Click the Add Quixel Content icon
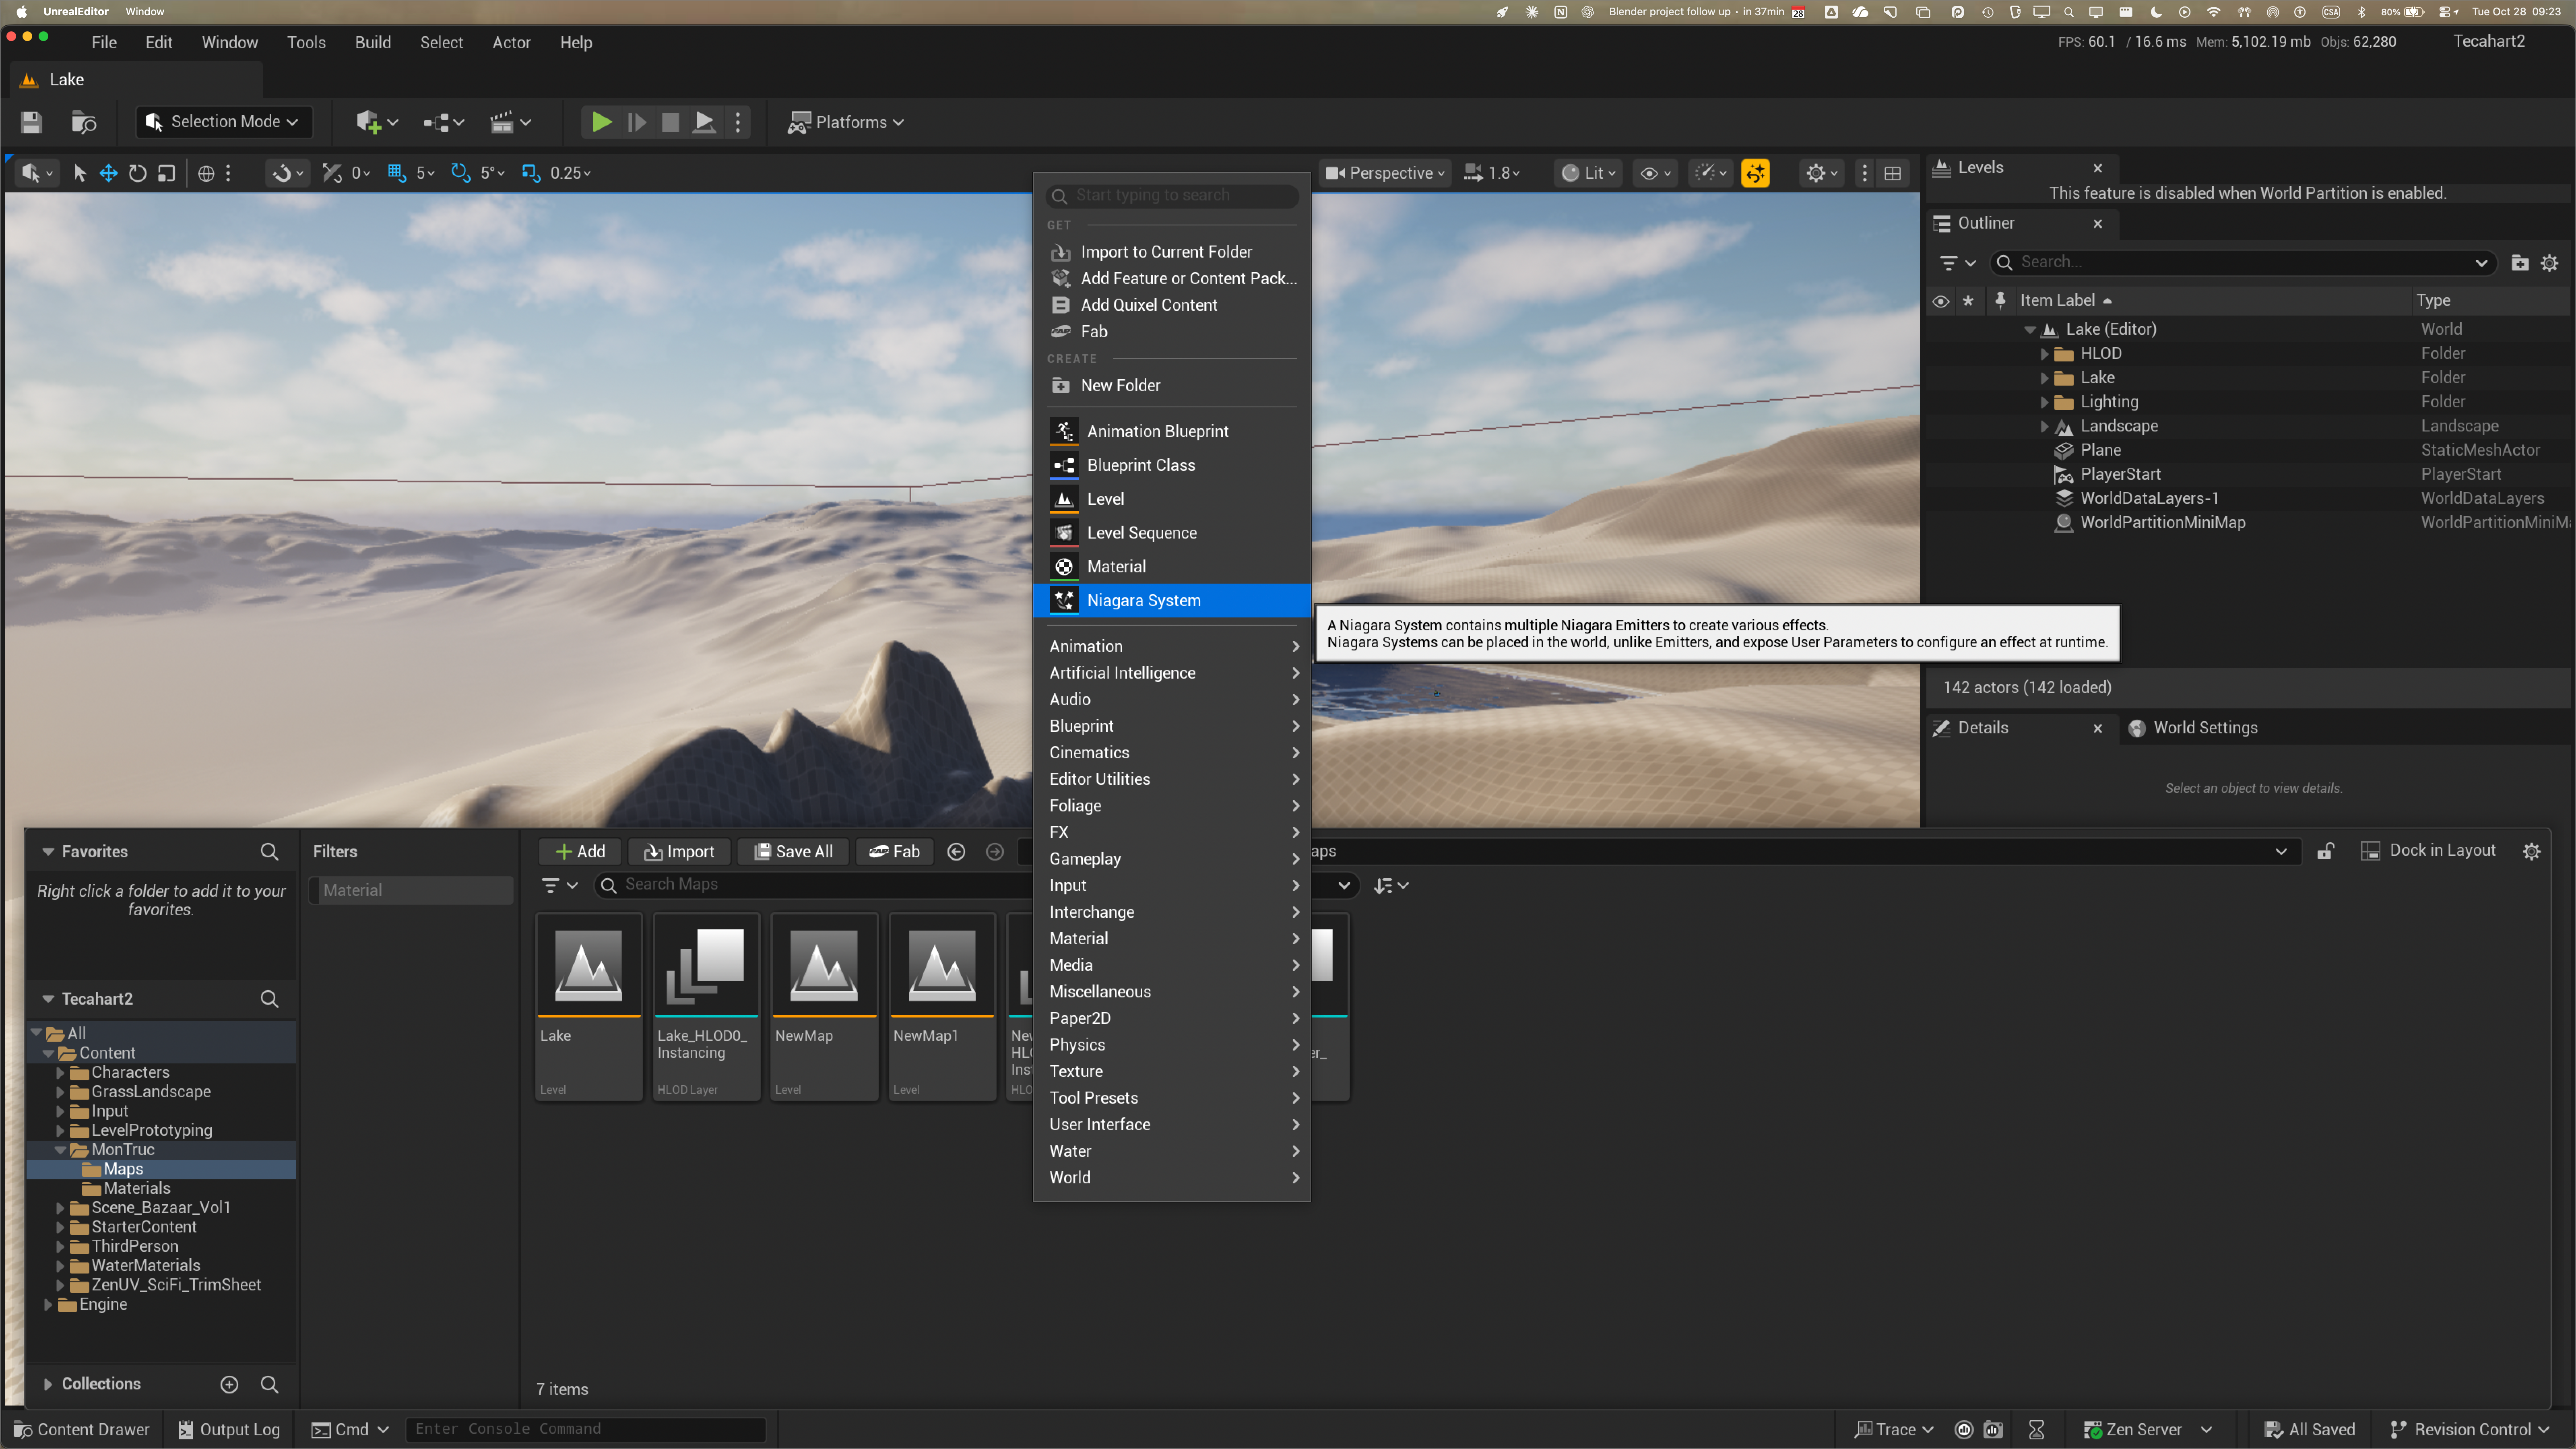Viewport: 2576px width, 1449px height. point(1061,305)
